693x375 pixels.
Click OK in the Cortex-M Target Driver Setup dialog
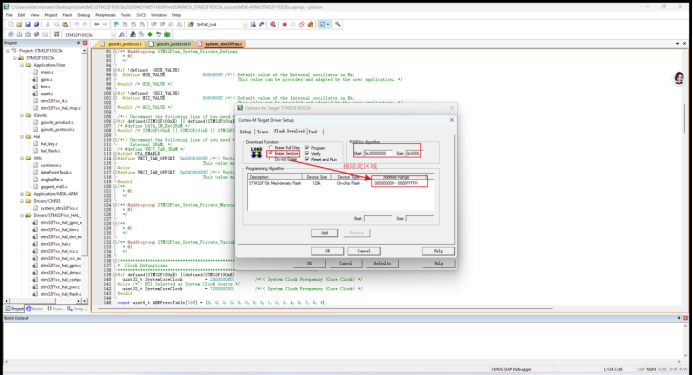pos(327,251)
